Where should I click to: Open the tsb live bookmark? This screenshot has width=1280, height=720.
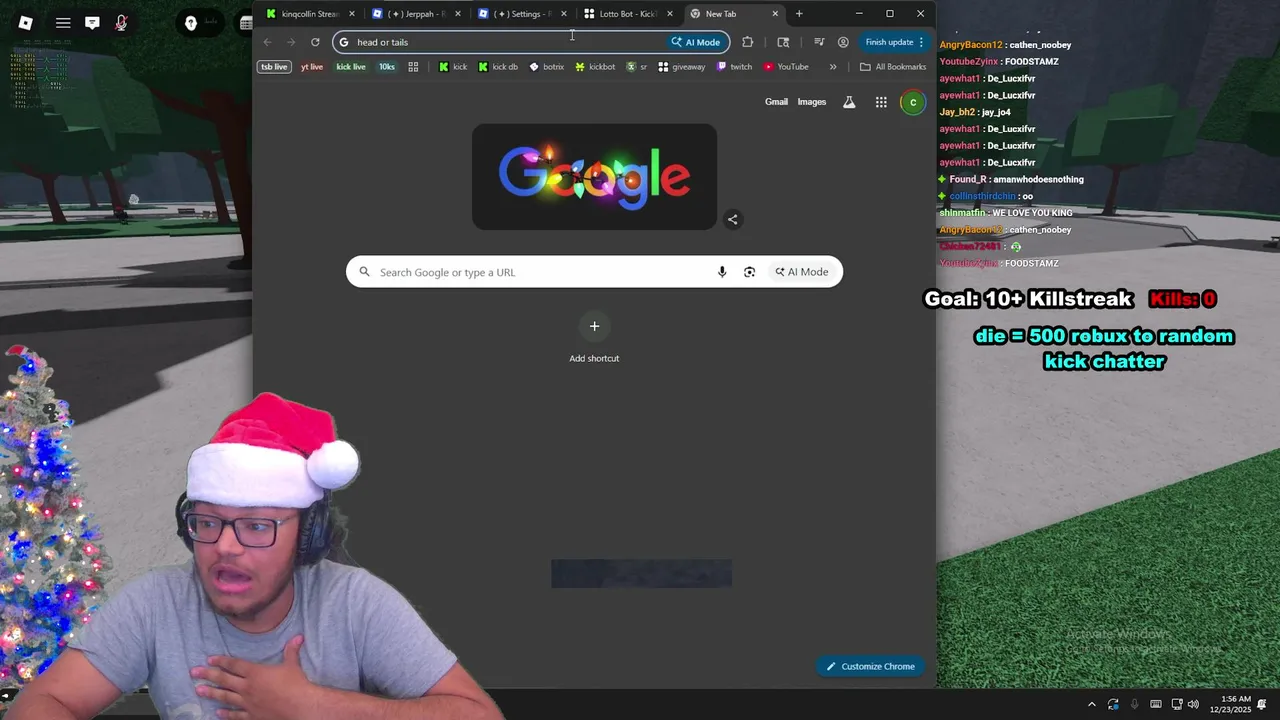point(274,67)
